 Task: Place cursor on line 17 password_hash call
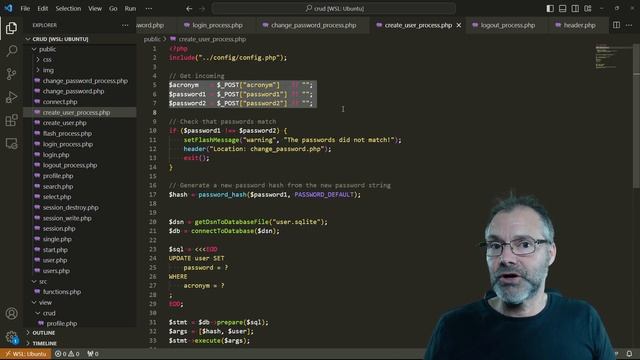click(x=222, y=195)
